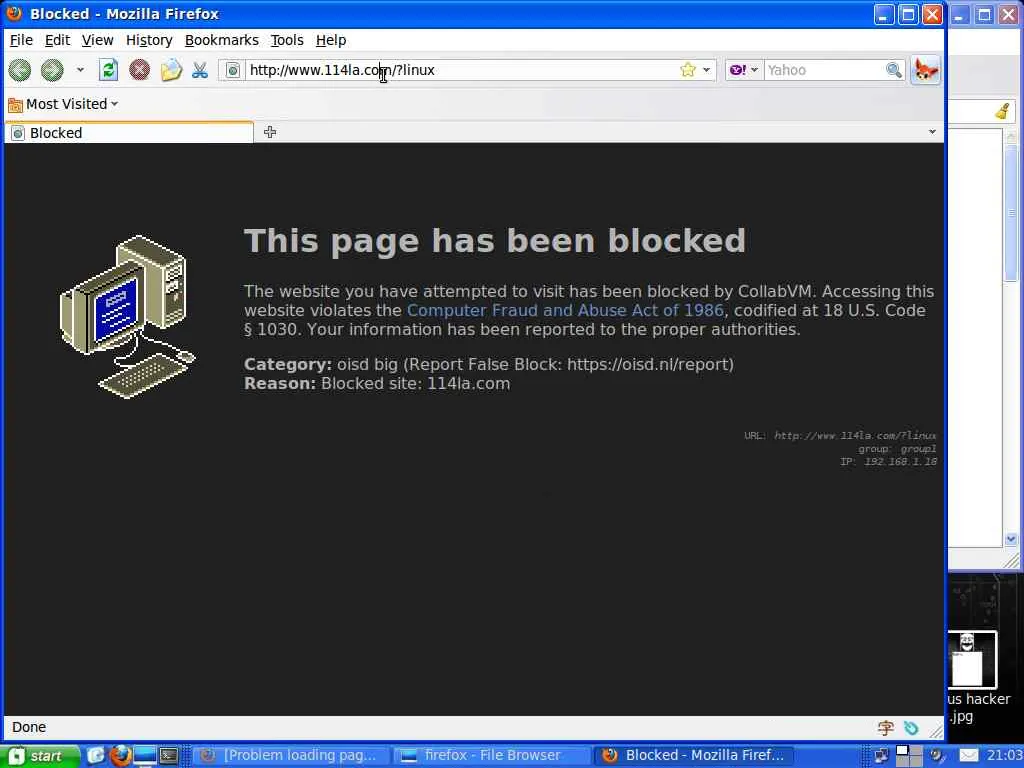This screenshot has height=768, width=1024.
Task: Open the File menu
Action: click(x=21, y=40)
